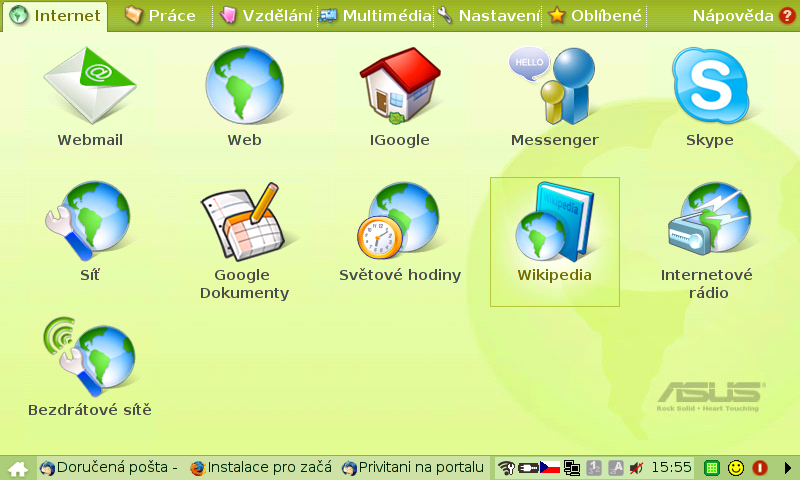The width and height of the screenshot is (800, 480).
Task: Open the Multimédia tab
Action: pos(376,16)
